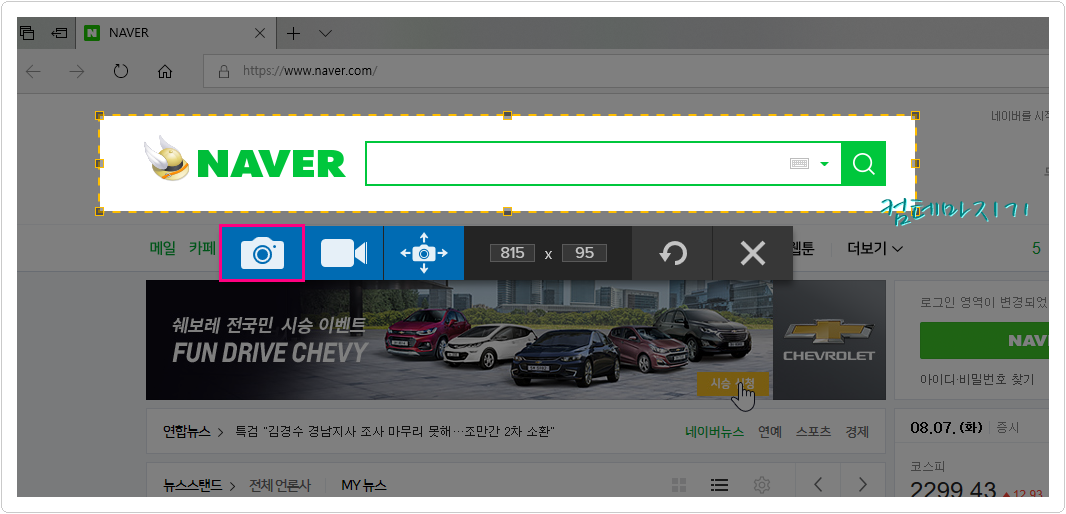Go to next newsstand page
The width and height of the screenshot is (1066, 514).
coord(863,484)
